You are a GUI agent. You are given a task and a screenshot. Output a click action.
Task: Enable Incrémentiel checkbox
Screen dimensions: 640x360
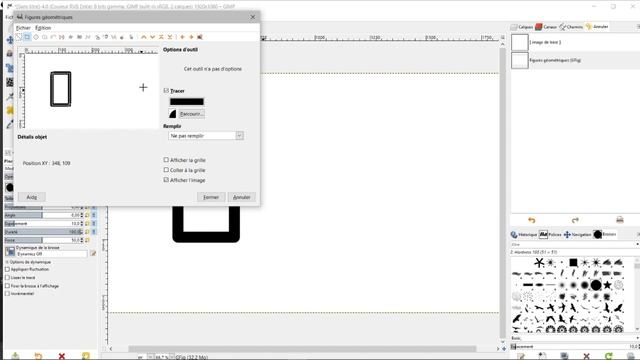(x=7, y=293)
